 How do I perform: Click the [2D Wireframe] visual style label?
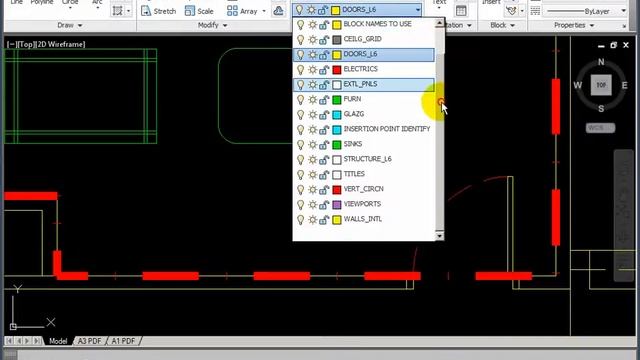(x=60, y=44)
